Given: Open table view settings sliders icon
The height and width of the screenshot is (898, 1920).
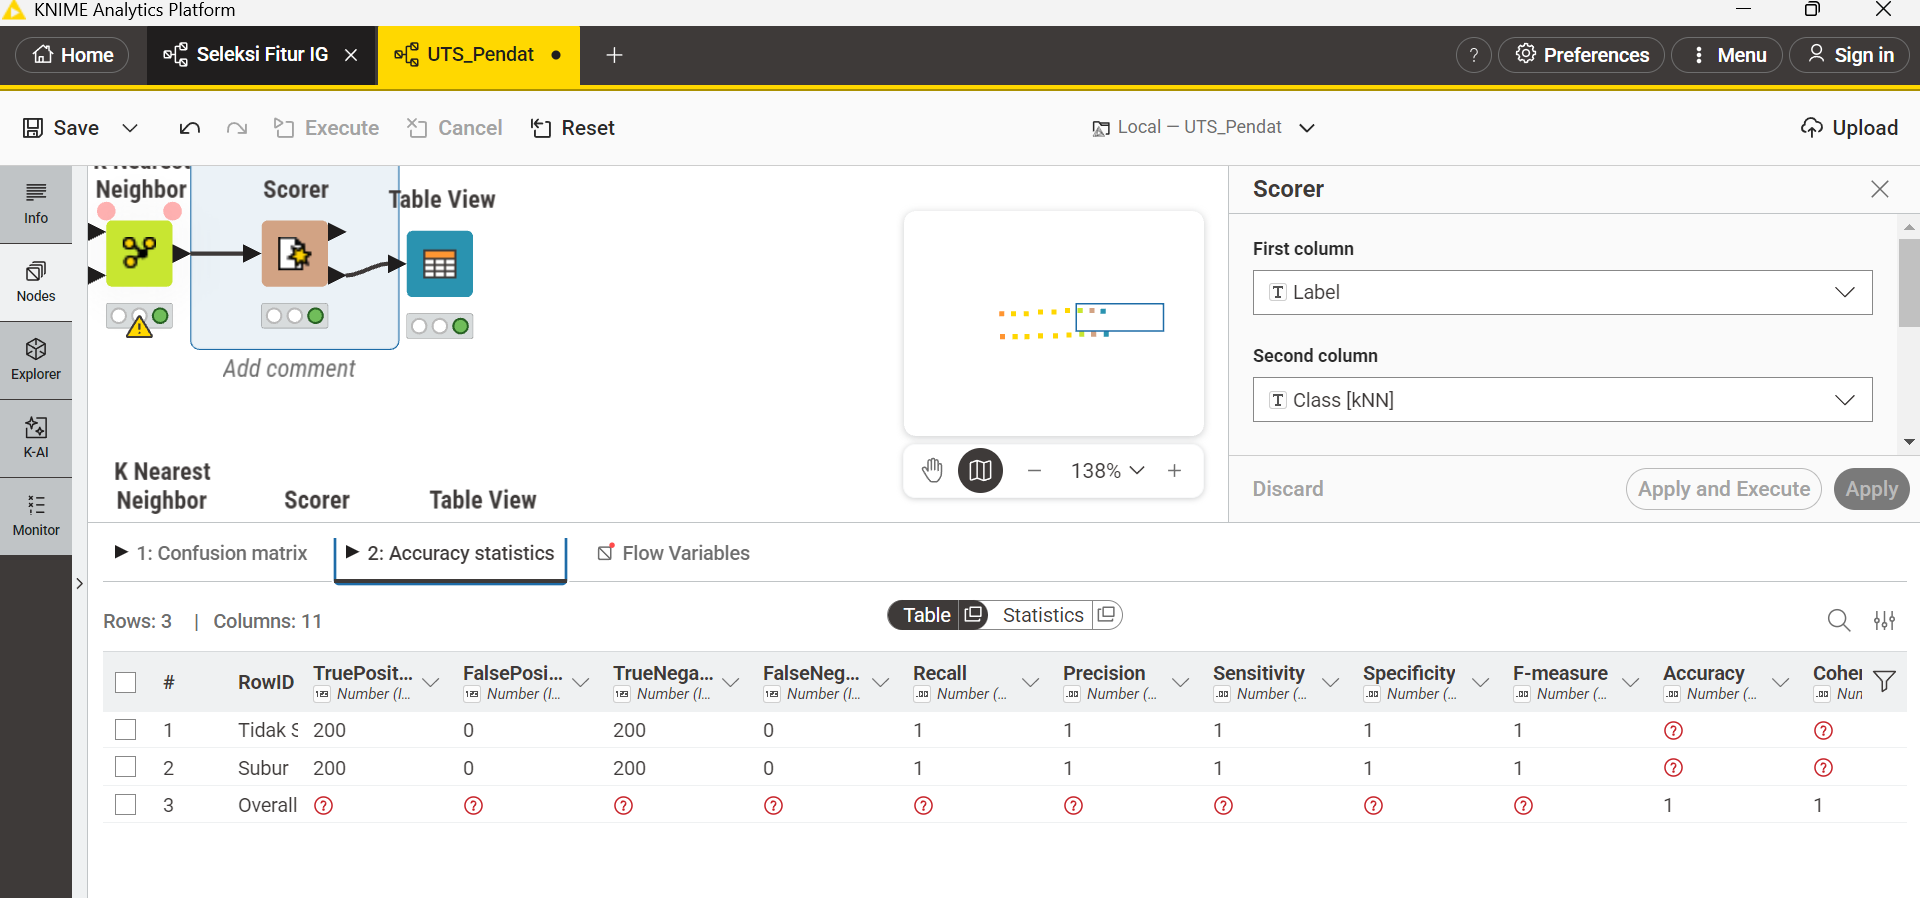Looking at the screenshot, I should [x=1885, y=621].
